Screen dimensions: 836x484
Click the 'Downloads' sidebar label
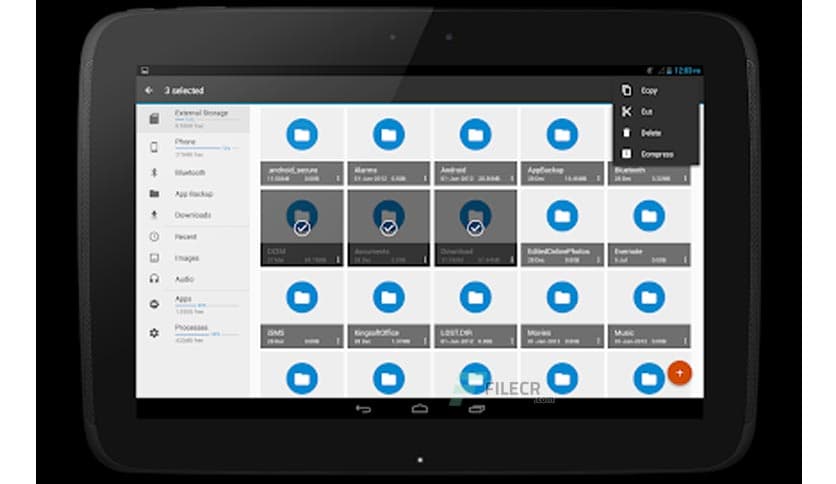click(193, 215)
